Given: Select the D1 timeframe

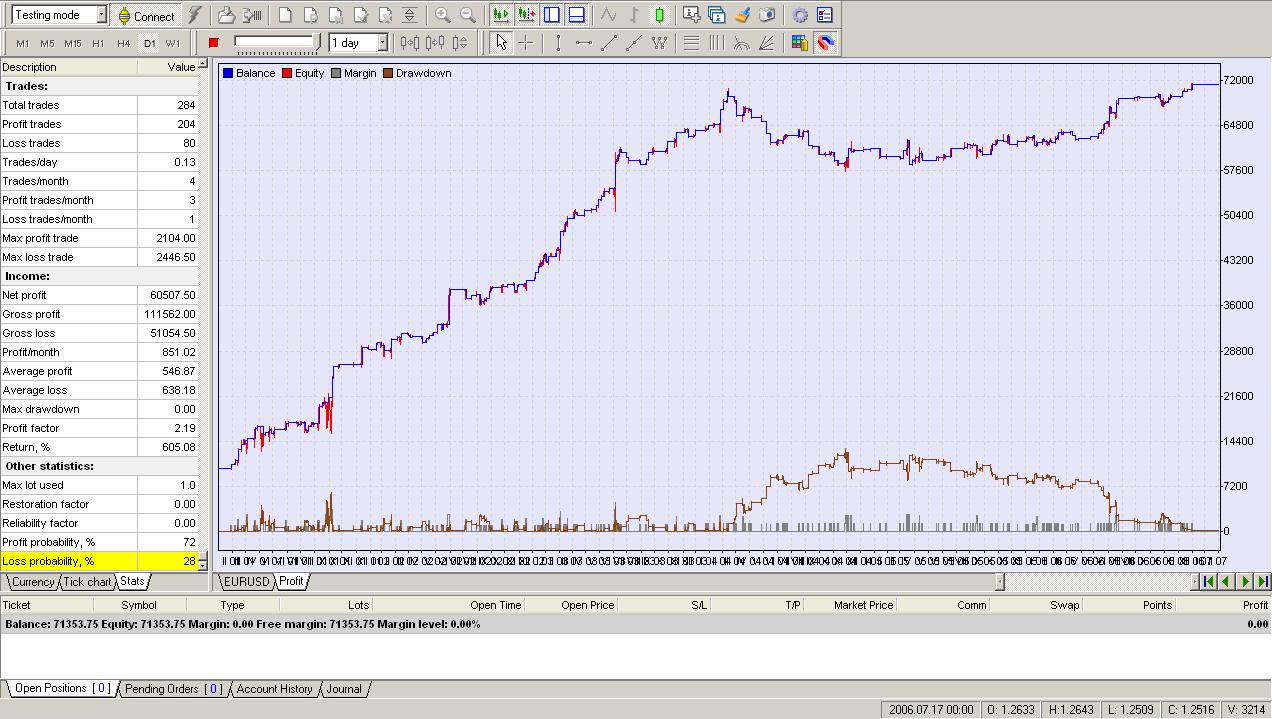Looking at the screenshot, I should (149, 43).
